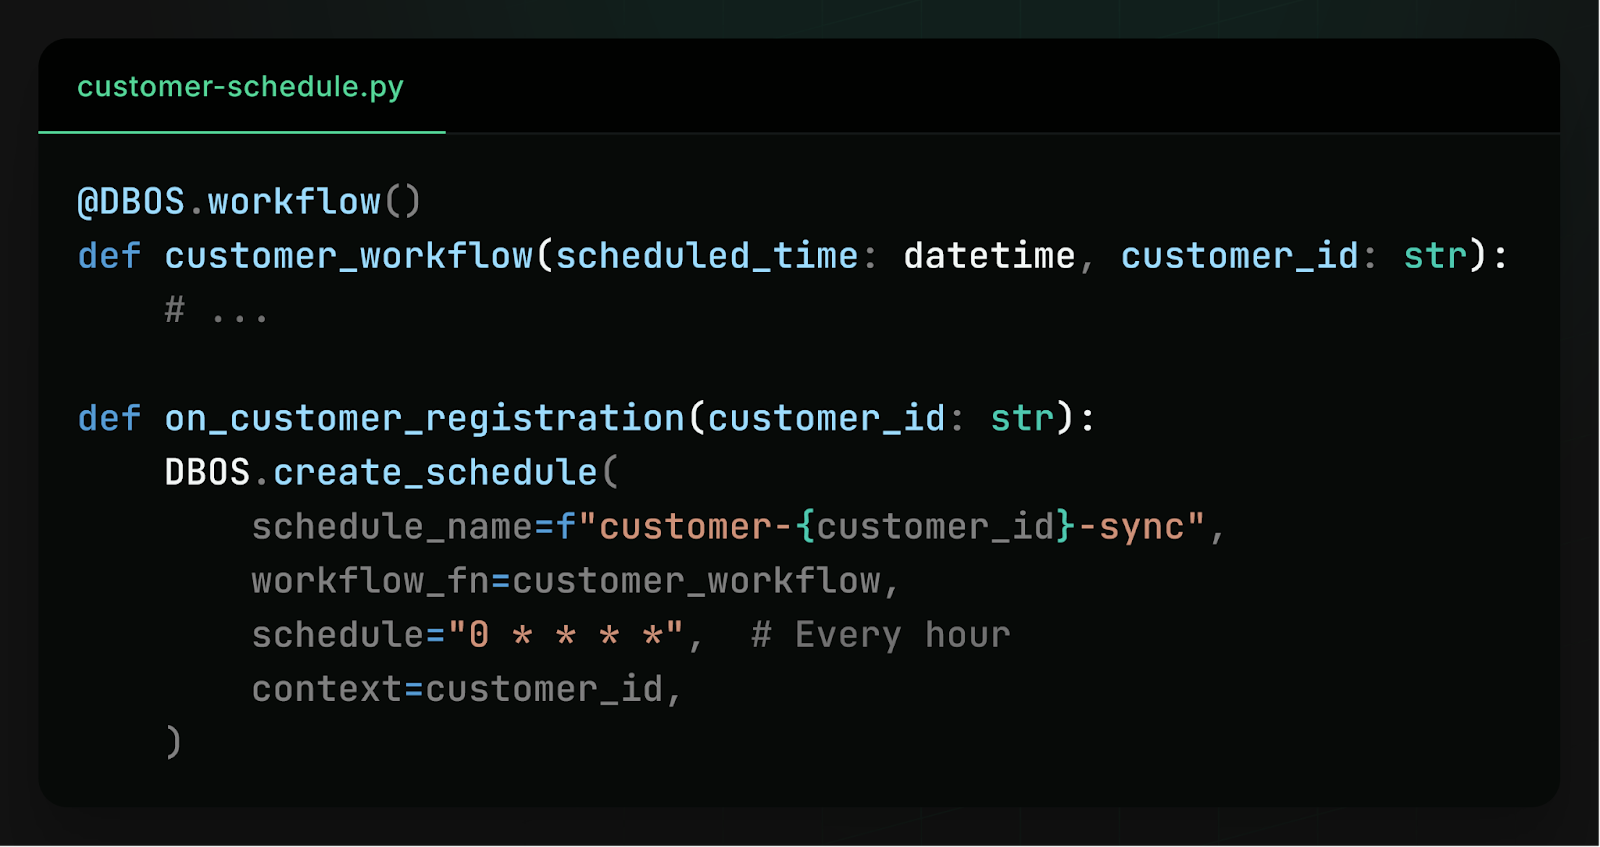Viewport: 1600px width, 847px height.
Task: Click the '# ...' comment line
Action: point(217,311)
